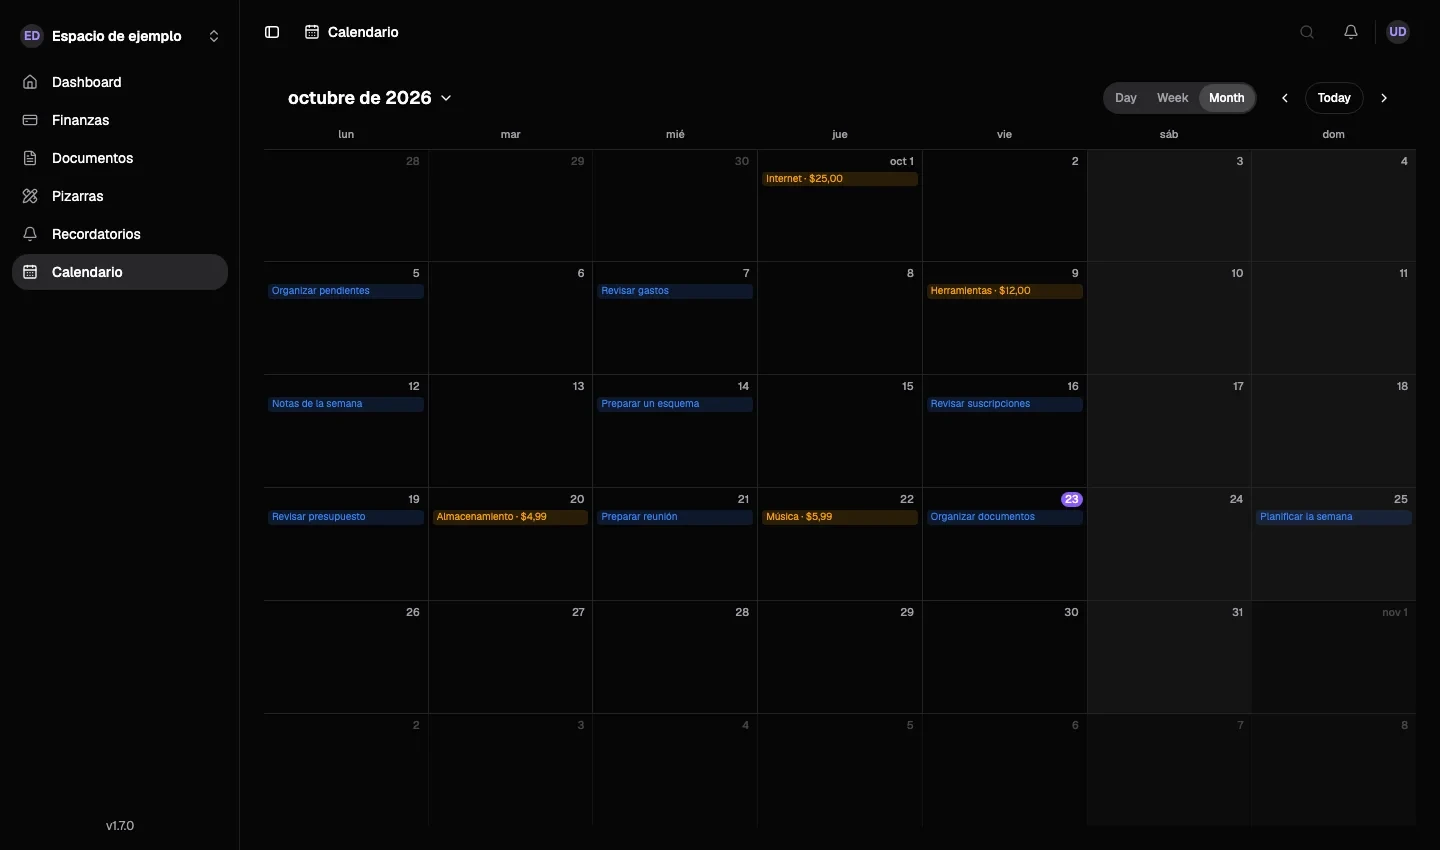The height and width of the screenshot is (850, 1440).
Task: Open the Revisar presupuesto event
Action: [346, 517]
